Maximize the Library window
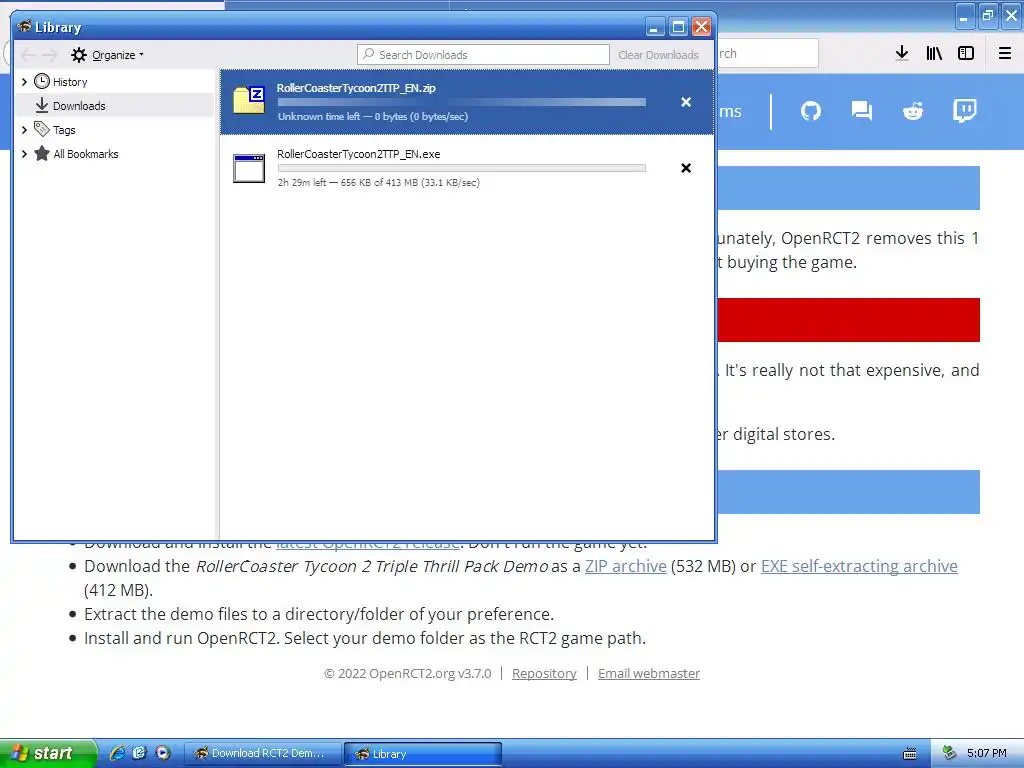The image size is (1024, 768). (679, 27)
